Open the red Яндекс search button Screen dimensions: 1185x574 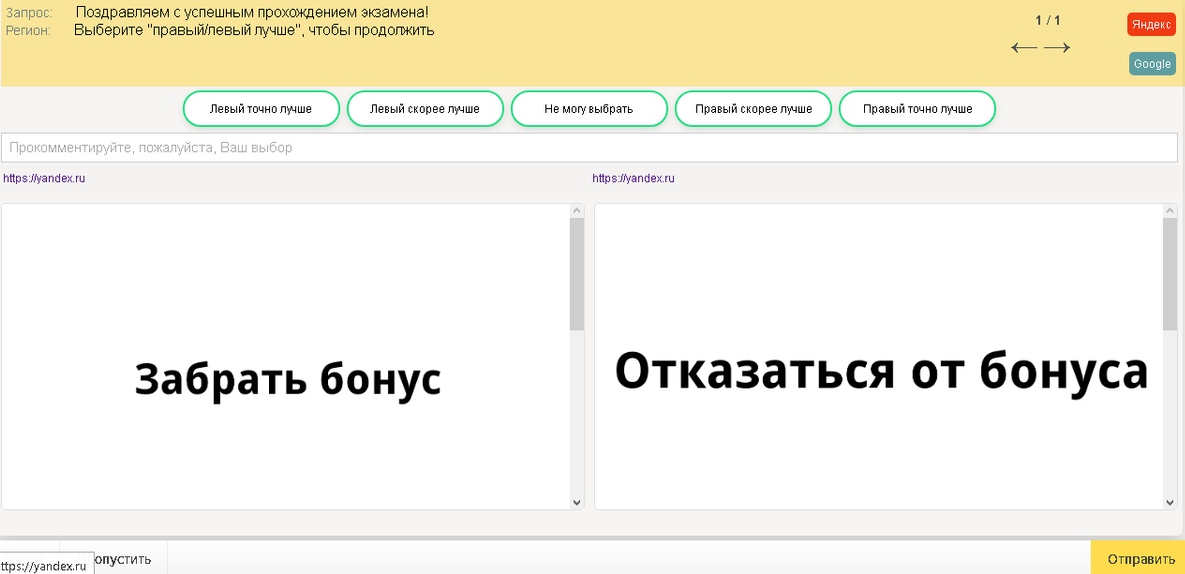[x=1151, y=25]
